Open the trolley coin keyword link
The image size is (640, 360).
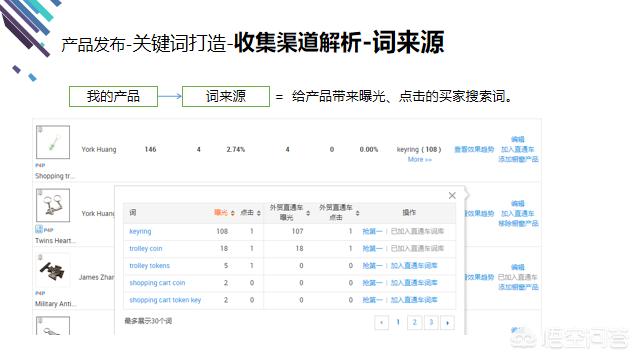click(146, 249)
